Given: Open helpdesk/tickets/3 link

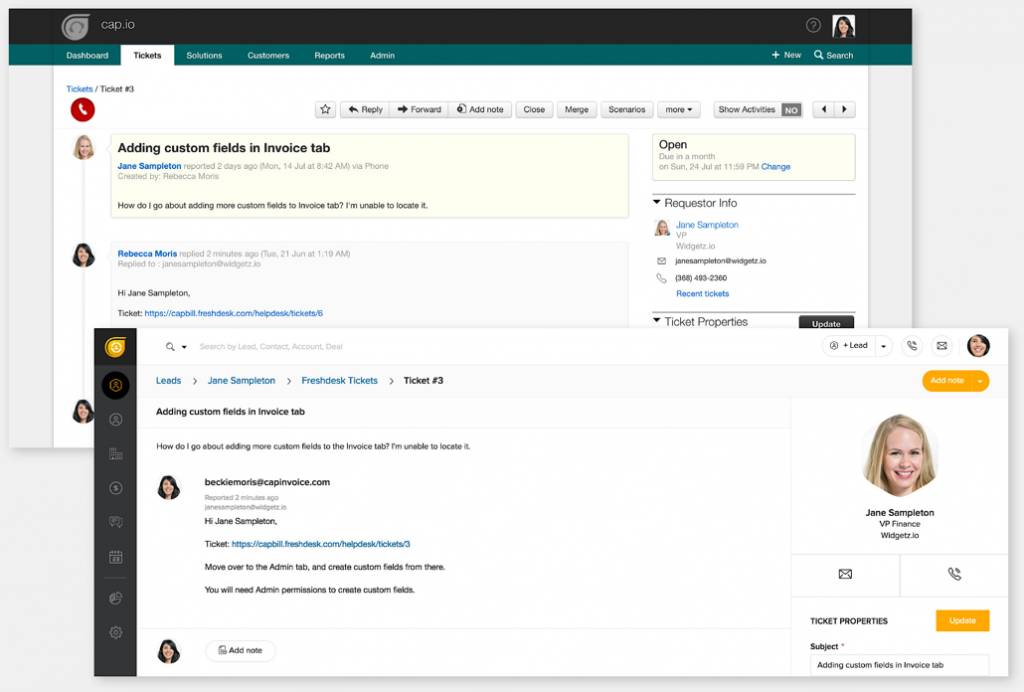Looking at the screenshot, I should [321, 544].
